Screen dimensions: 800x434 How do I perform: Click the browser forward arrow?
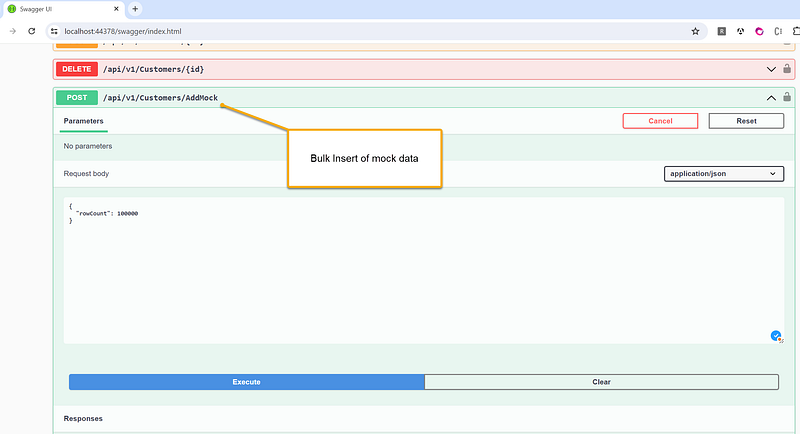click(x=12, y=31)
